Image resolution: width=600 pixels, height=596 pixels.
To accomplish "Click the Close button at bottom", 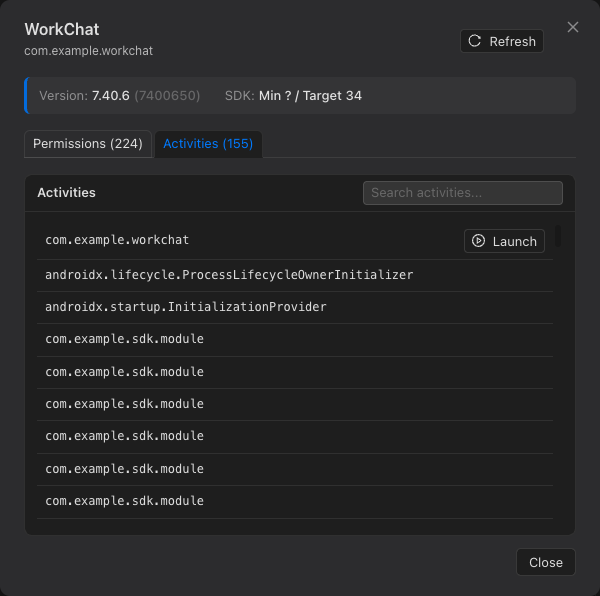I will click(546, 562).
